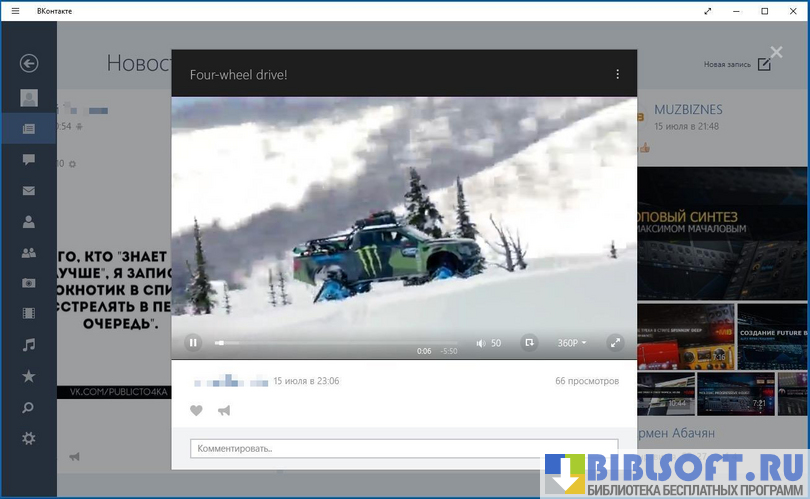Screen dimensions: 810x499
Task: Share the video via megaphone icon
Action: click(x=224, y=410)
